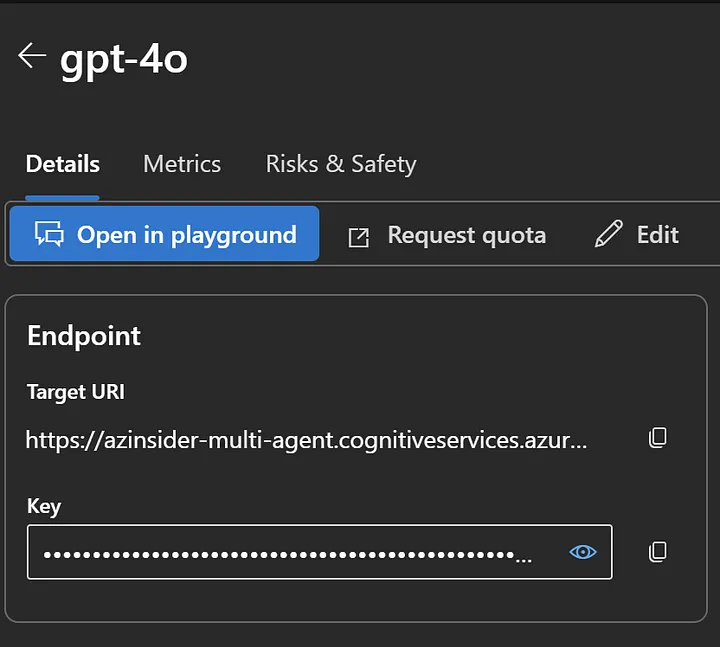Switch to the Details tab
This screenshot has height=647, width=720.
[x=62, y=164]
